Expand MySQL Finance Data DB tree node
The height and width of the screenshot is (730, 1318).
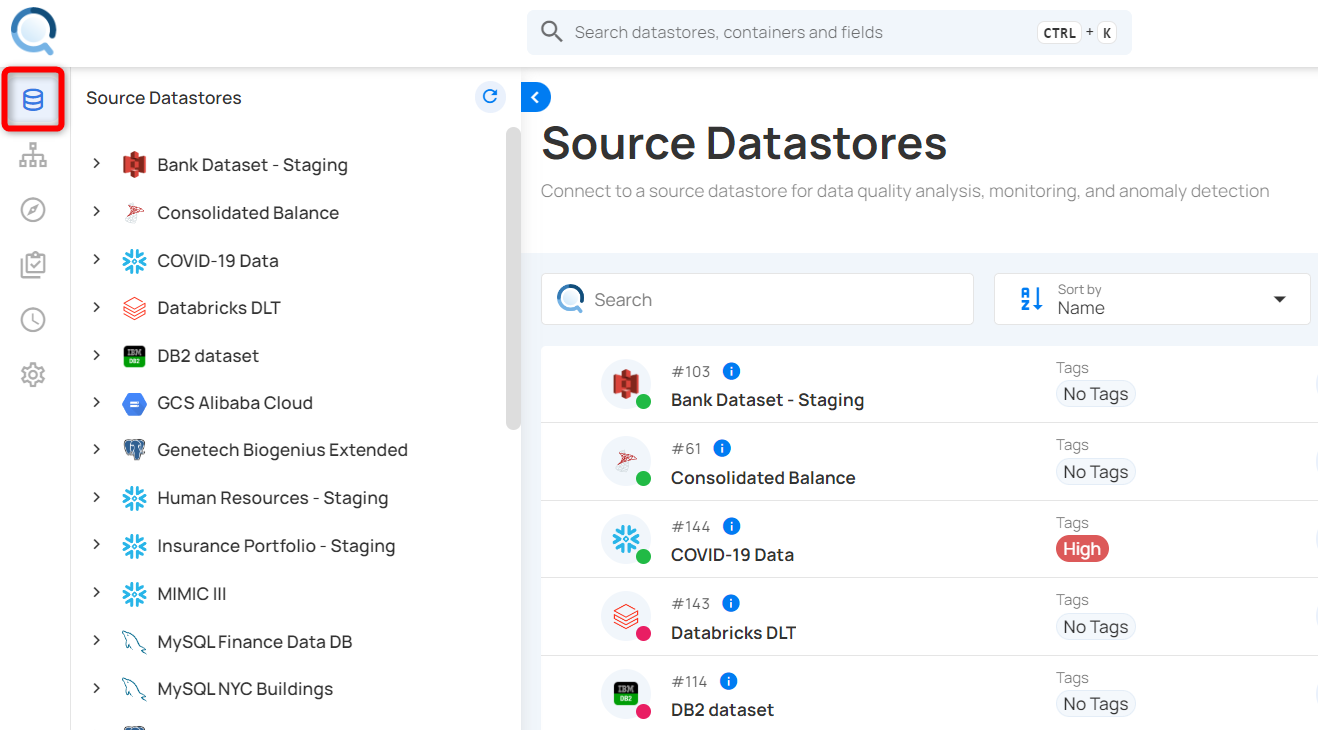(97, 641)
